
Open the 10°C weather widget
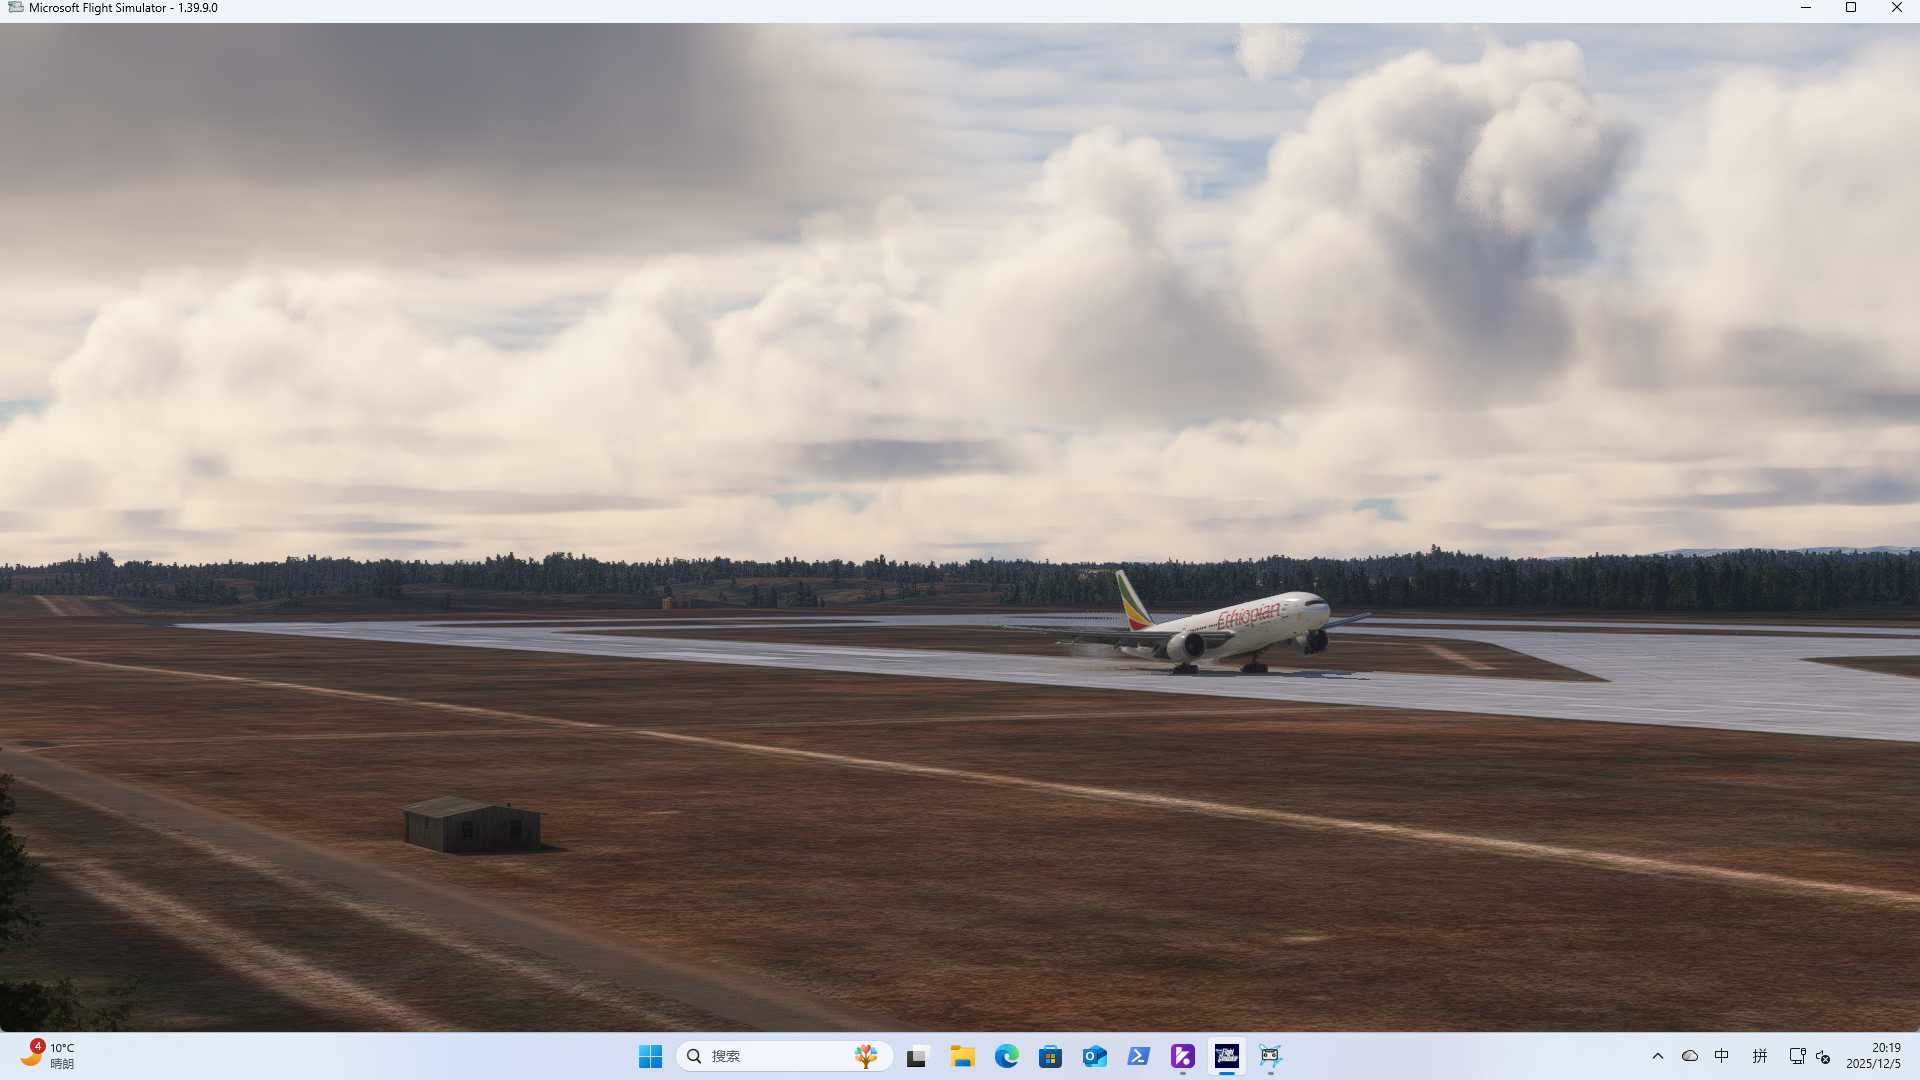45,1056
